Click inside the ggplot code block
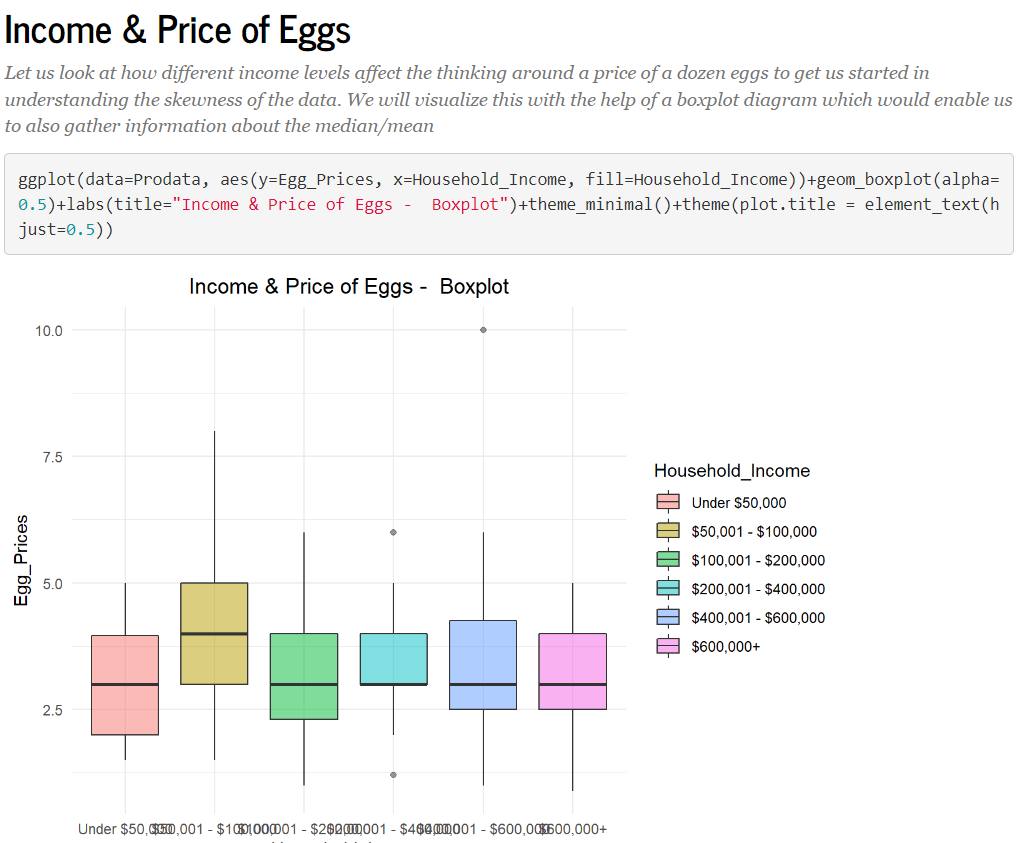1027x843 pixels. 509,204
